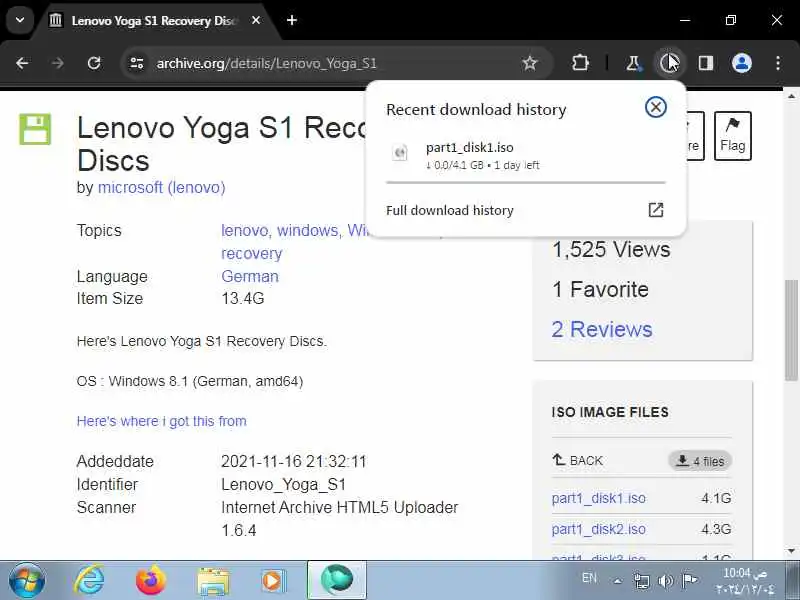Download part1_disk2.iso from file list
The width and height of the screenshot is (800, 600).
tap(598, 529)
